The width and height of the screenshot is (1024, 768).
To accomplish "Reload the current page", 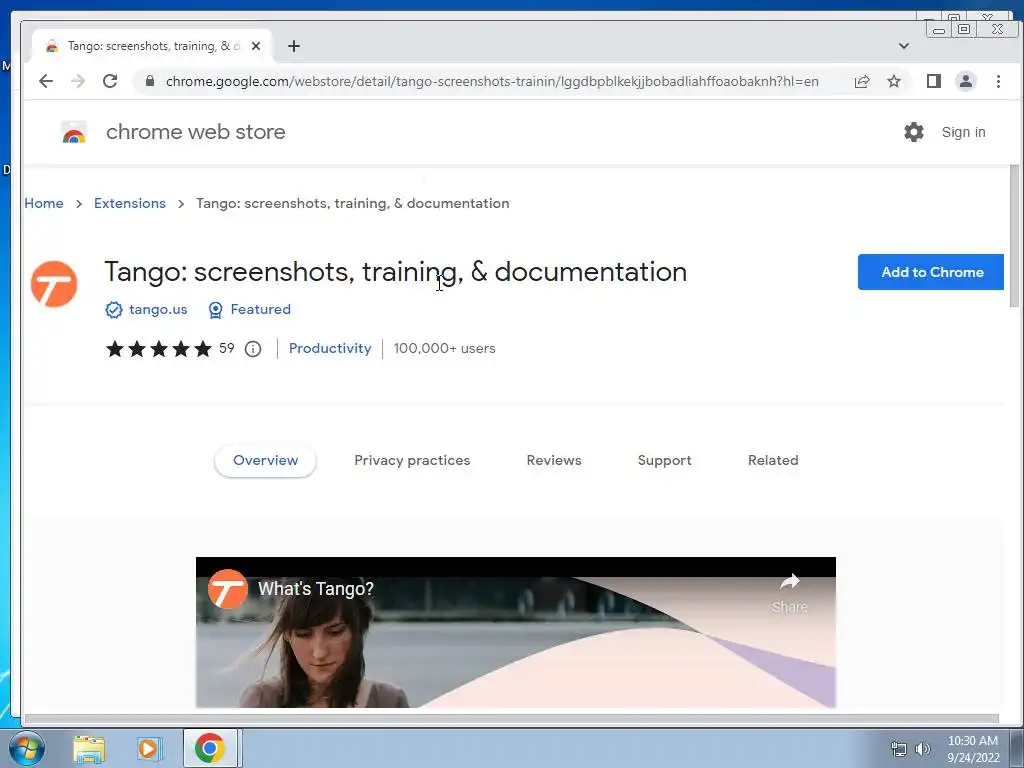I will point(110,81).
